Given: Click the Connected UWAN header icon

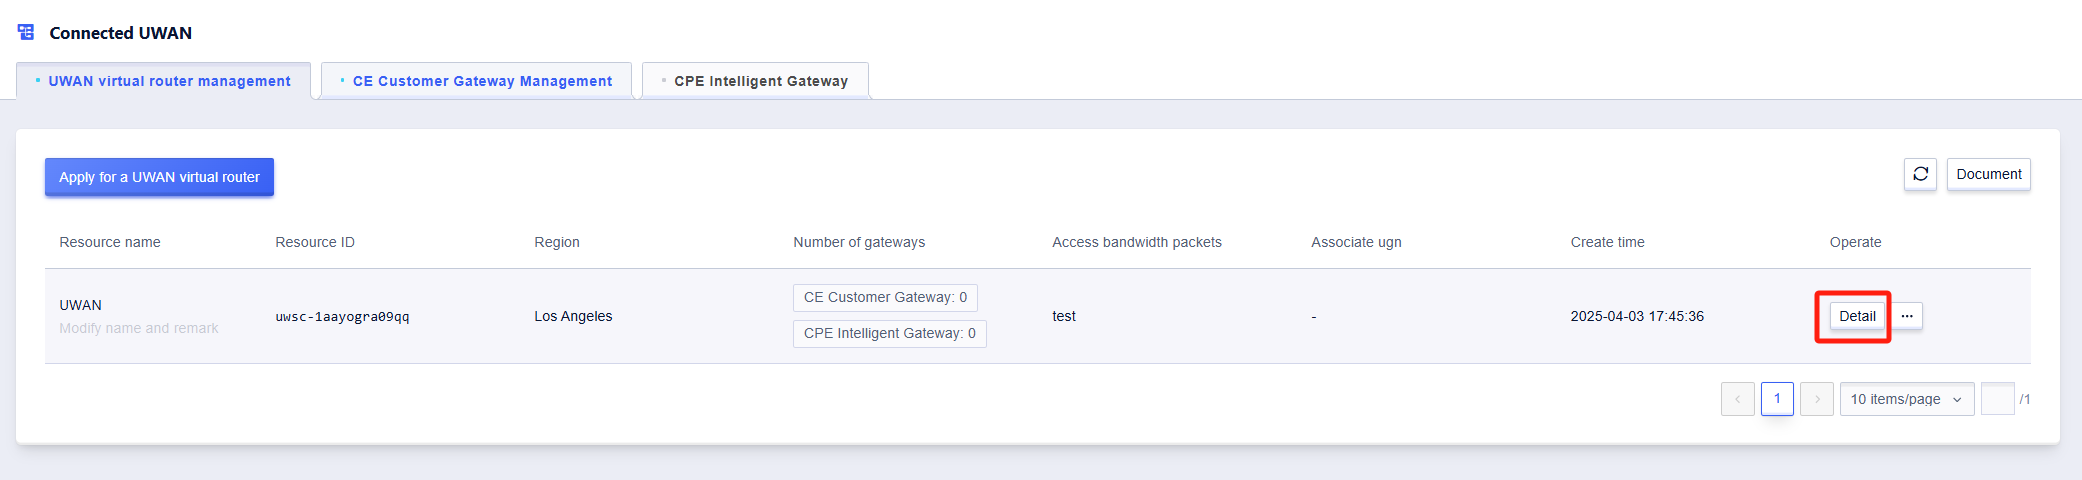Looking at the screenshot, I should point(26,32).
